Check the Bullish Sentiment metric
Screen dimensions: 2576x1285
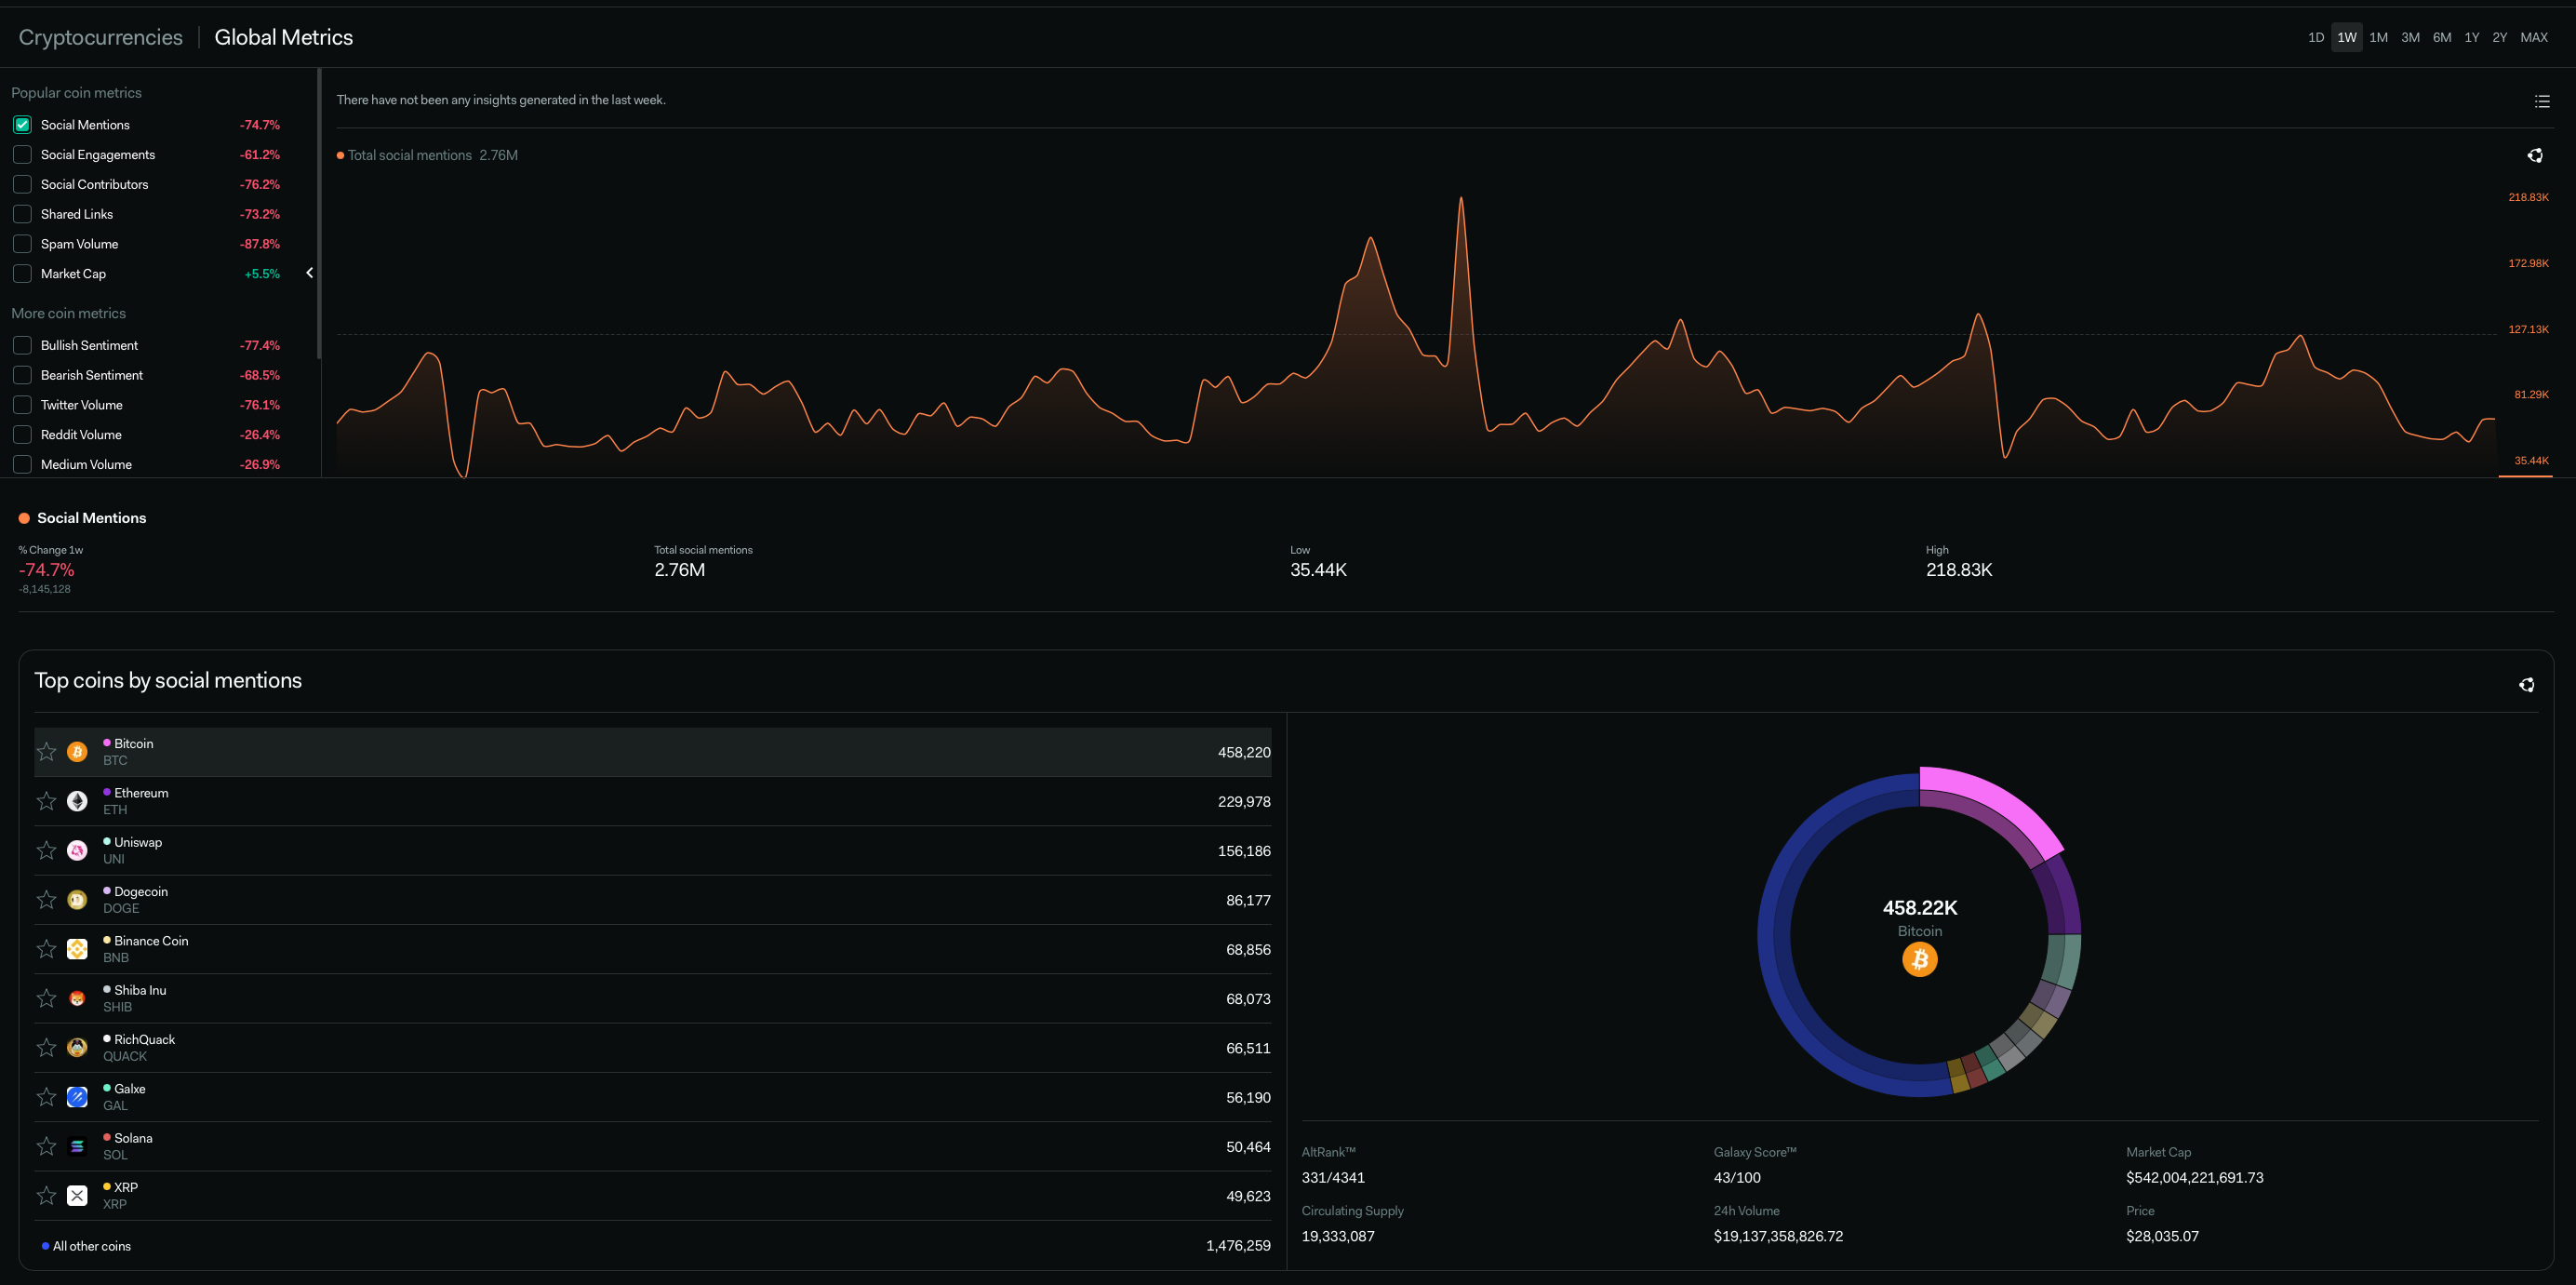tap(22, 345)
